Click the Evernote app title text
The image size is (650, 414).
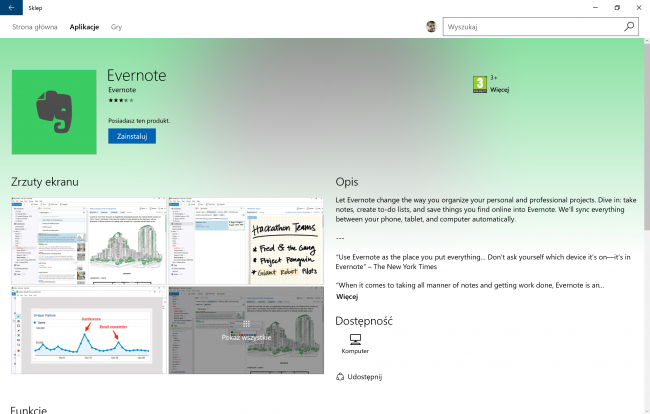click(136, 75)
